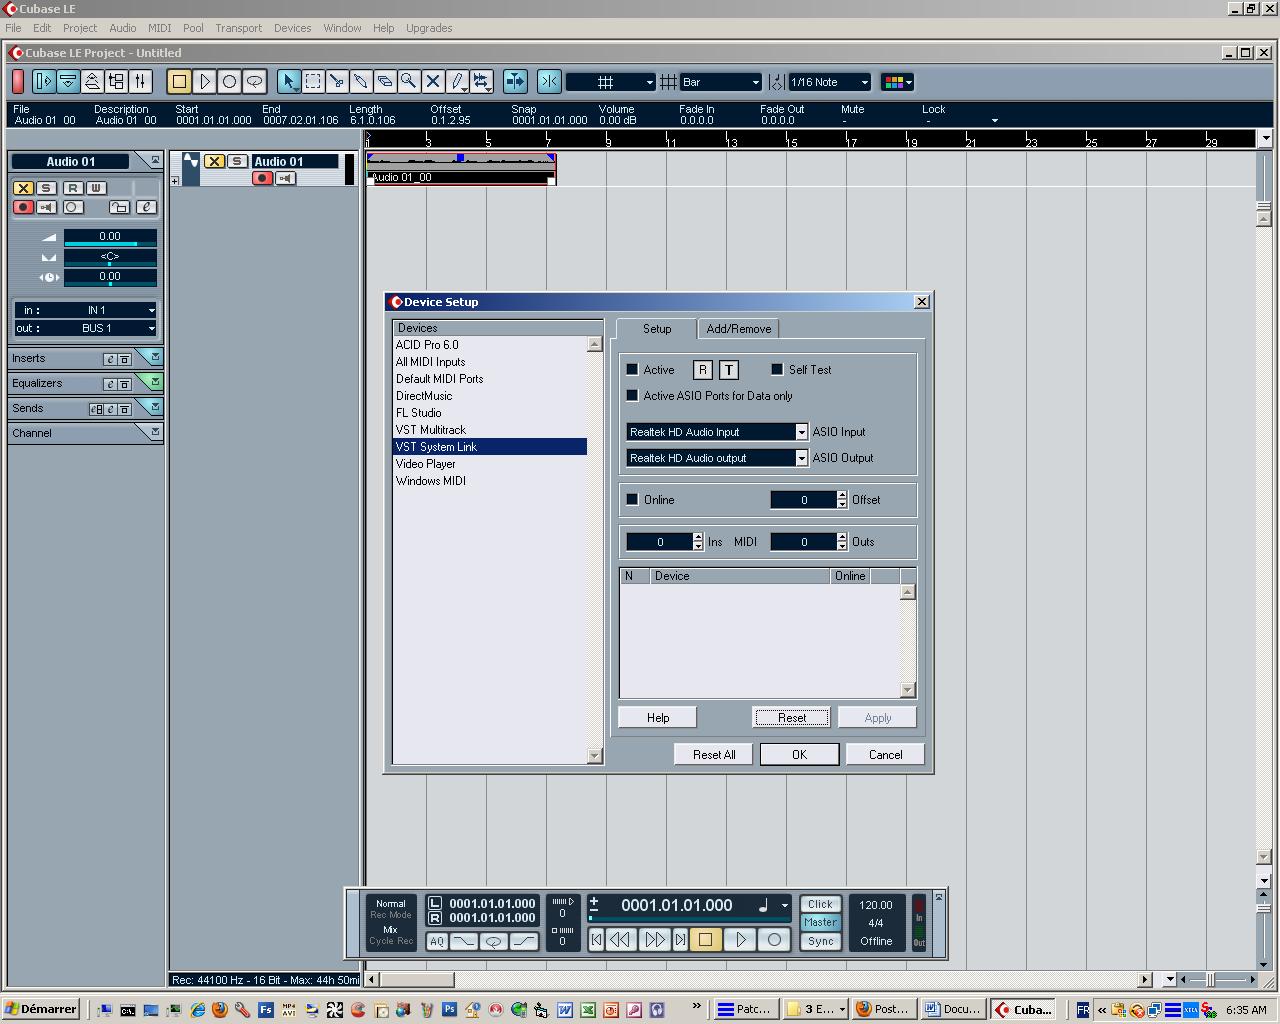This screenshot has width=1280, height=1024.
Task: Click Rewind in transport panel
Action: pos(620,940)
